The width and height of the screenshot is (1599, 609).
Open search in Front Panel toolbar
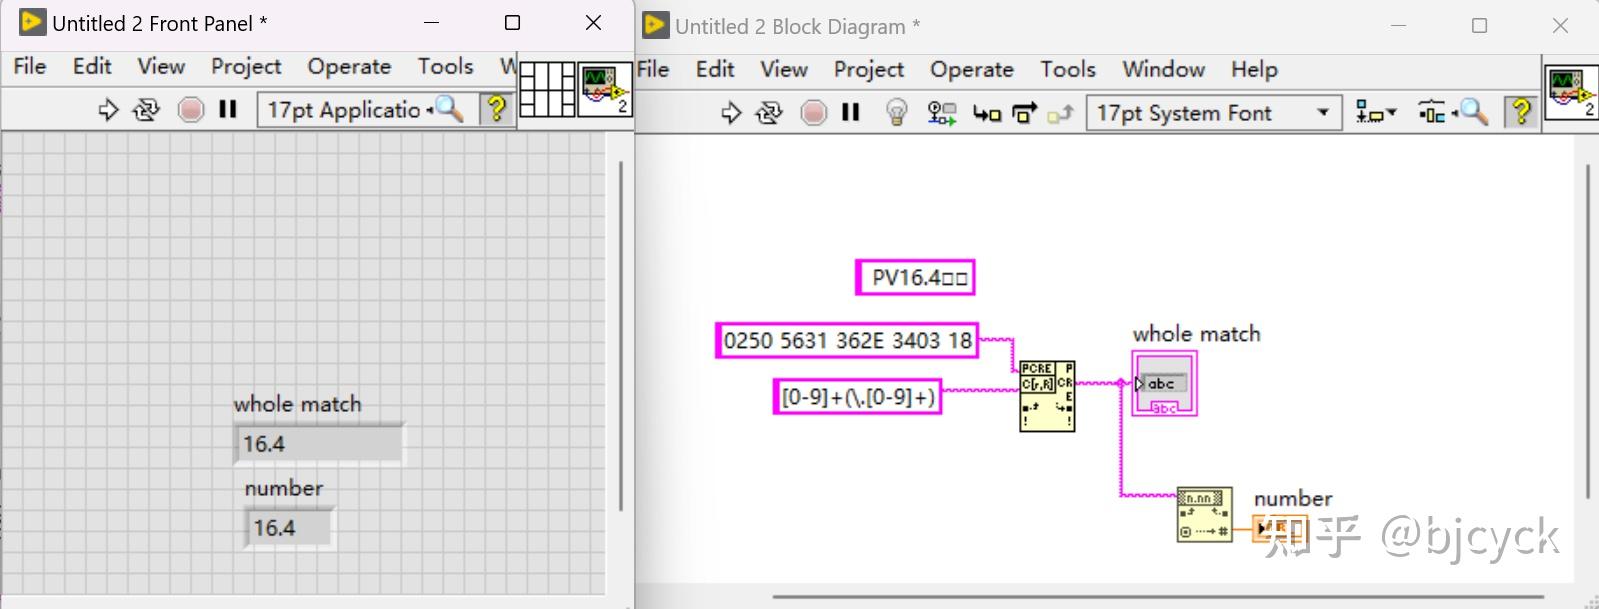(447, 109)
